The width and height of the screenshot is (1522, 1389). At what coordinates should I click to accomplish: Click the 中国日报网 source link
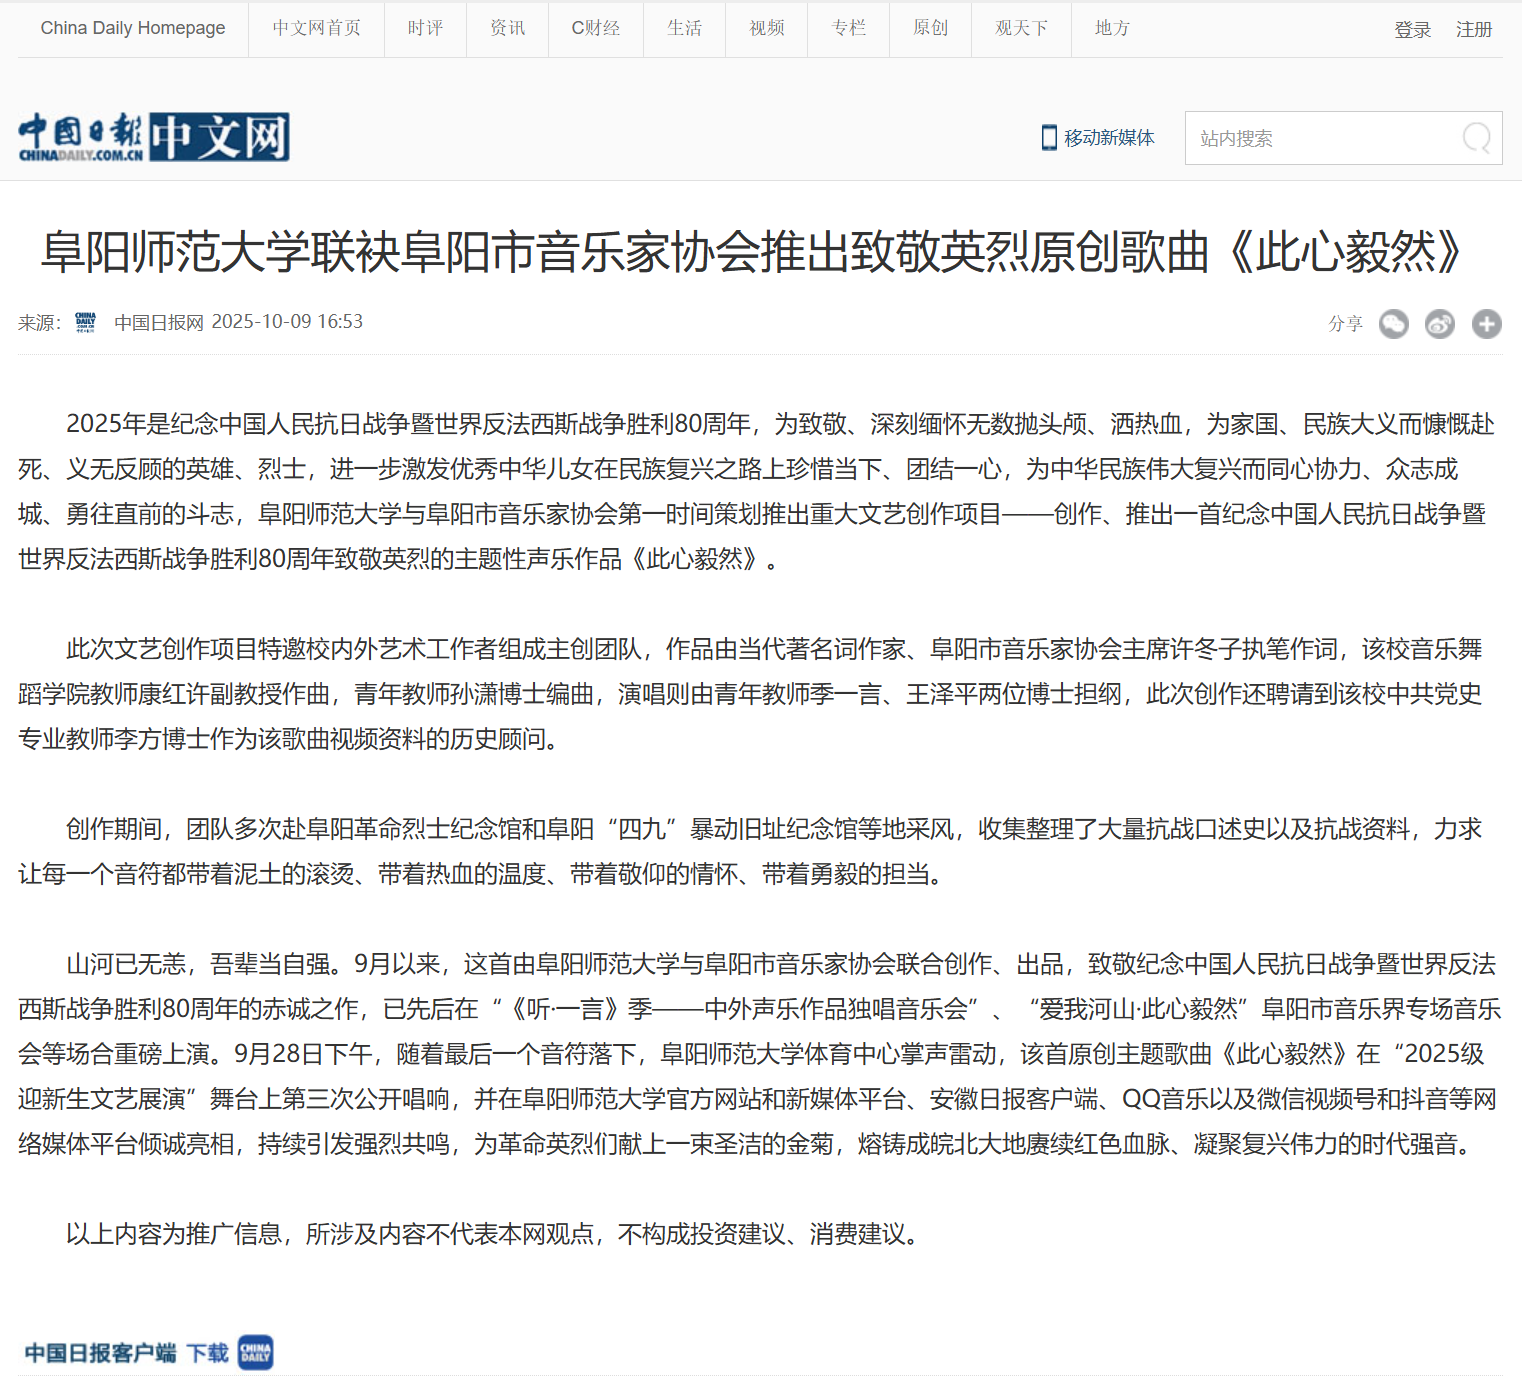coord(159,322)
